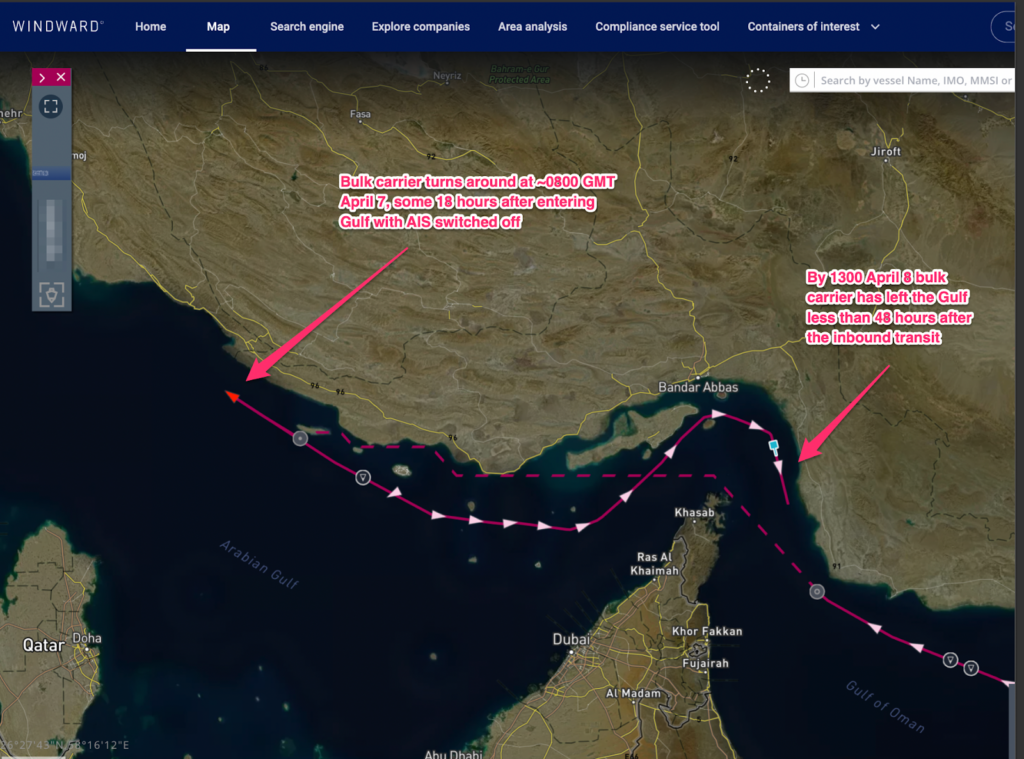Screen dimensions: 1024x759
Task: Click the clock history icon inside the search bar
Action: tap(805, 80)
